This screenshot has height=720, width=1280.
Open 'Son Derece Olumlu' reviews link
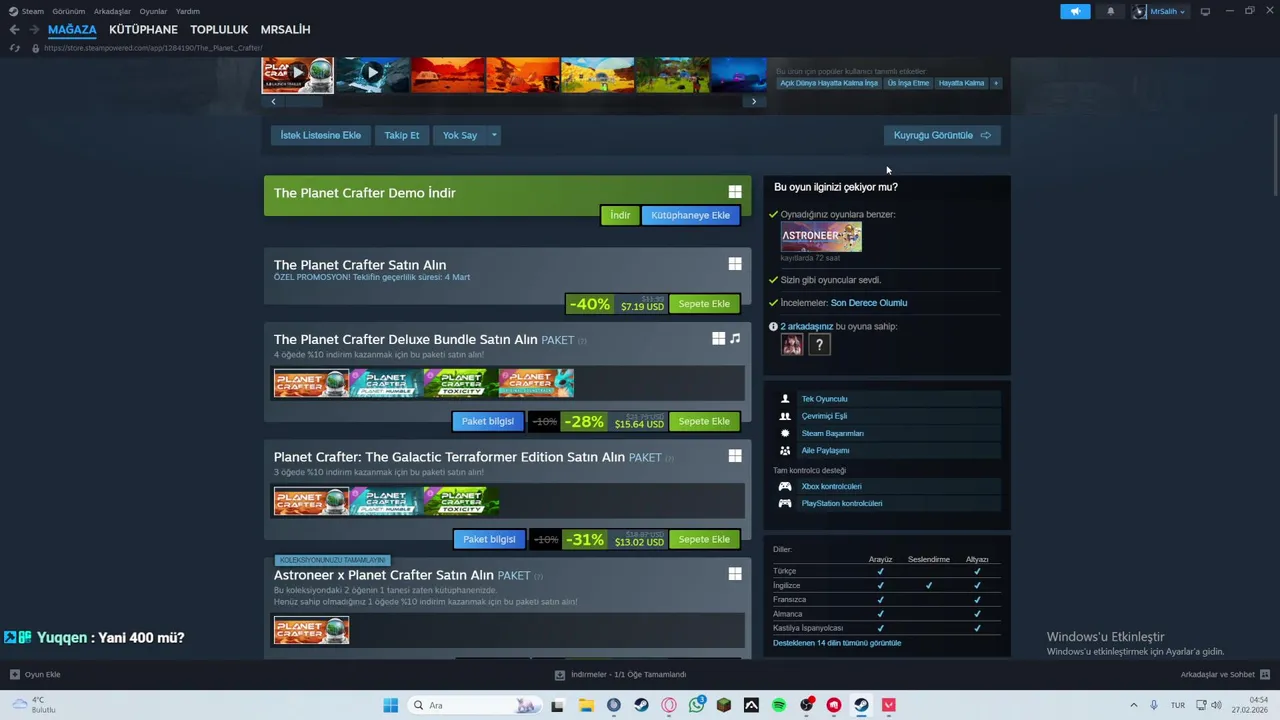point(869,303)
